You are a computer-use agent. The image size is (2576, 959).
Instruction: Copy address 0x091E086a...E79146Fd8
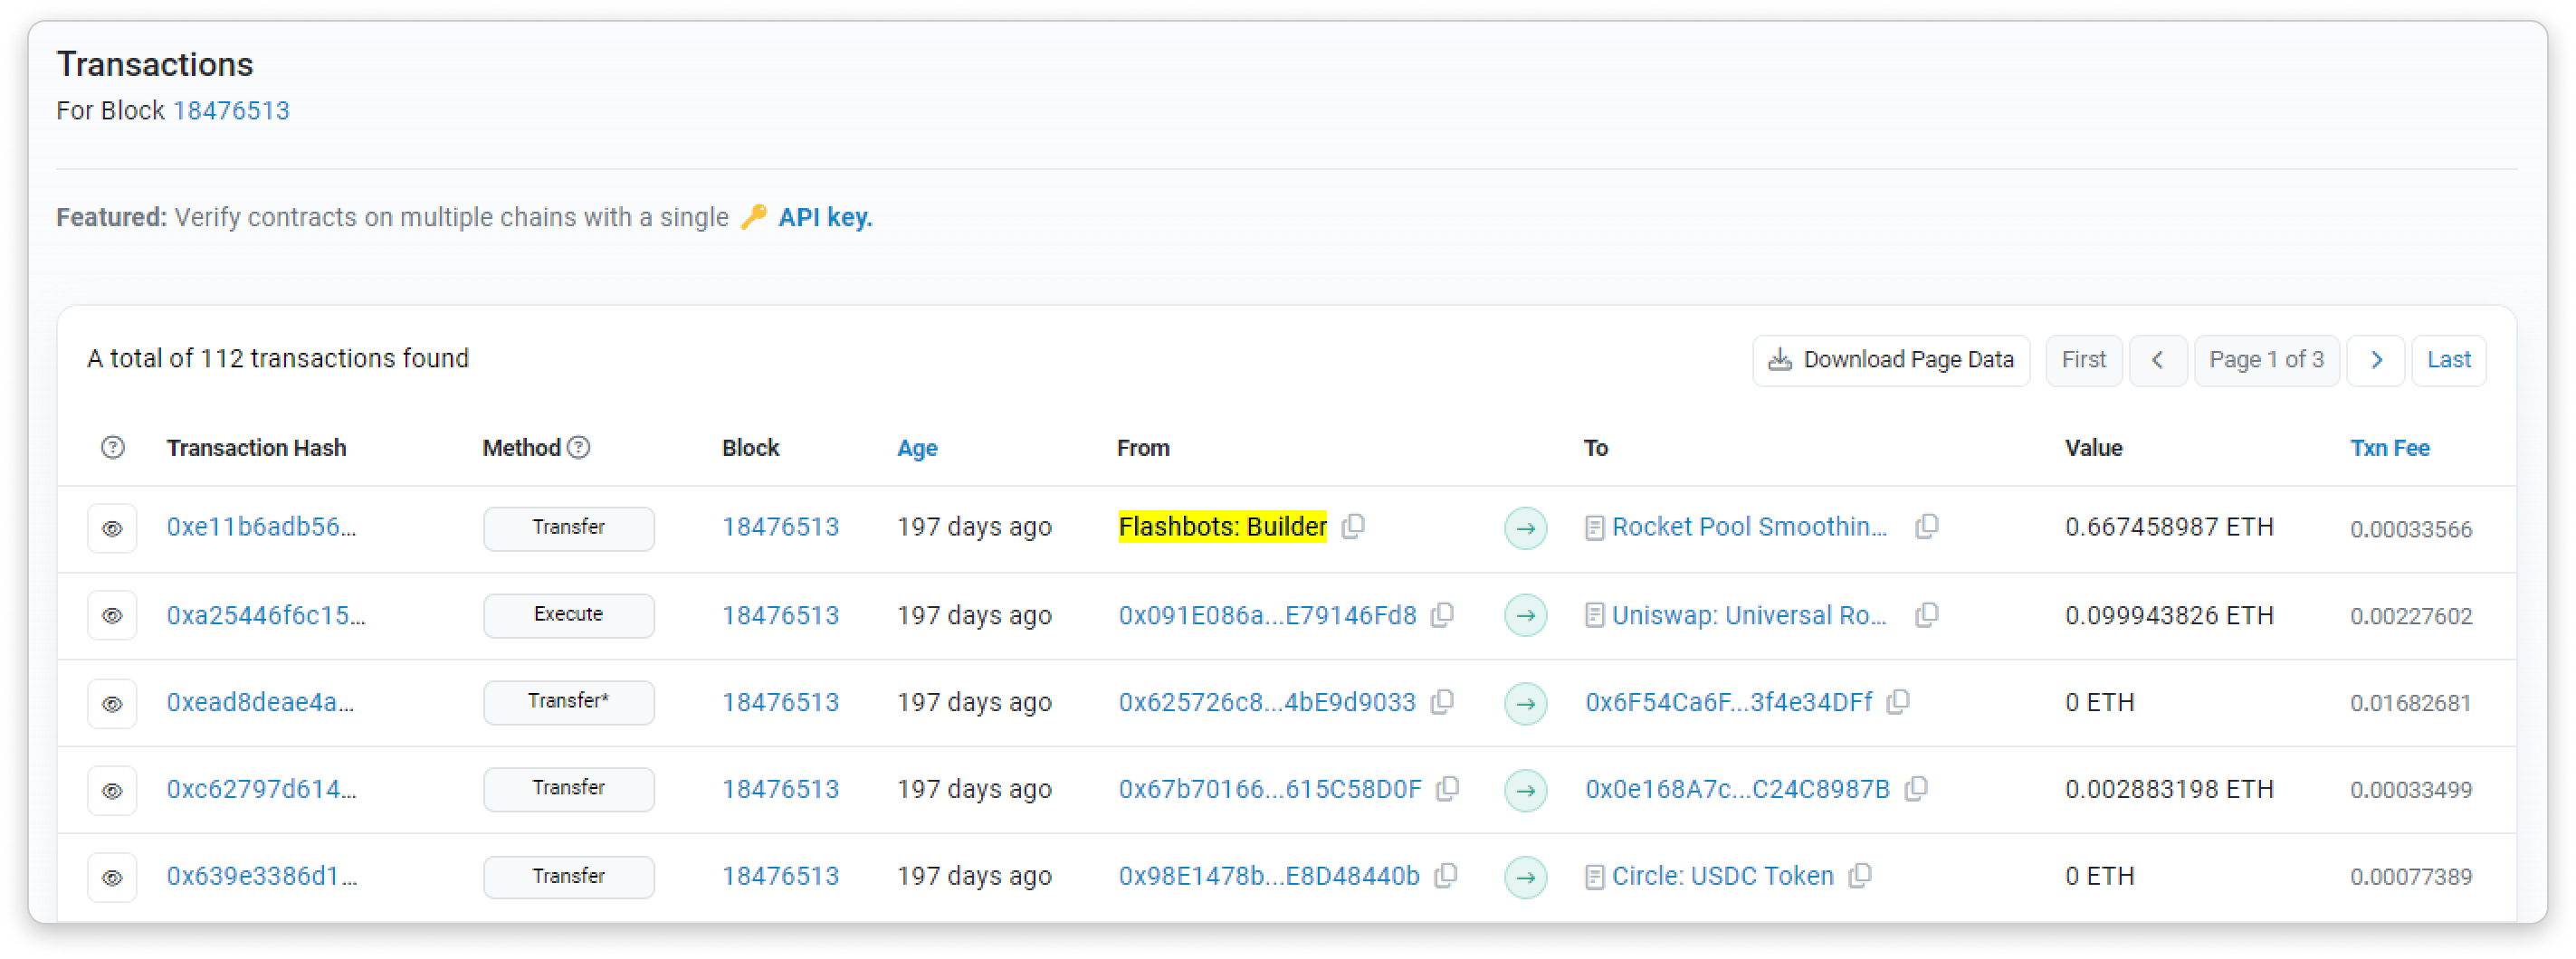click(x=1442, y=615)
